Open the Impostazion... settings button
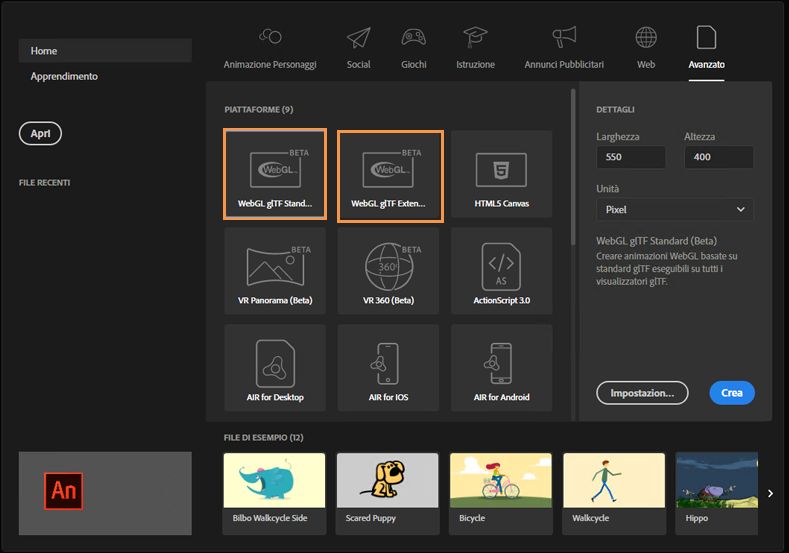789x553 pixels. pos(642,393)
